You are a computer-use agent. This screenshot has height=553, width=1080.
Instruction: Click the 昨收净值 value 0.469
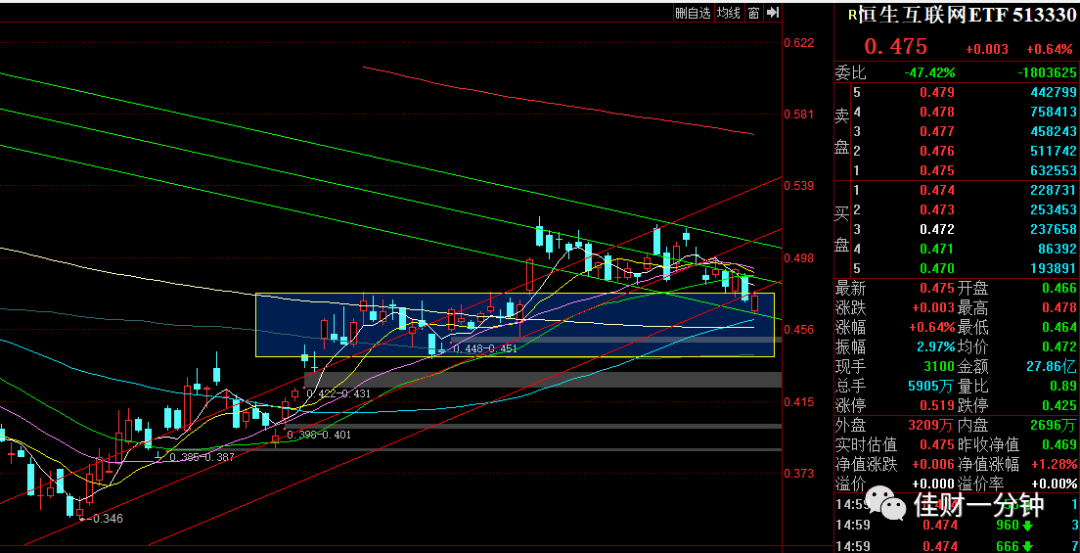tap(1061, 445)
